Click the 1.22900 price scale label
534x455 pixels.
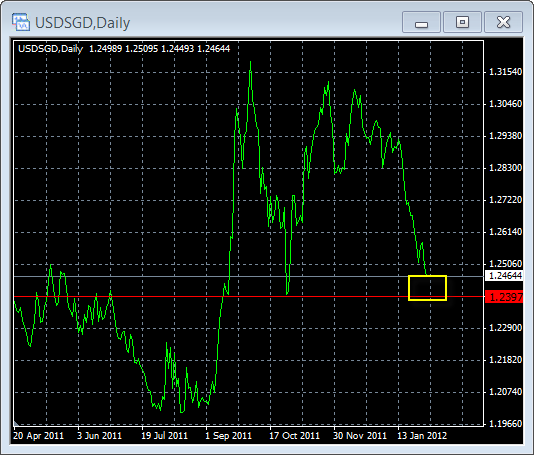(505, 328)
